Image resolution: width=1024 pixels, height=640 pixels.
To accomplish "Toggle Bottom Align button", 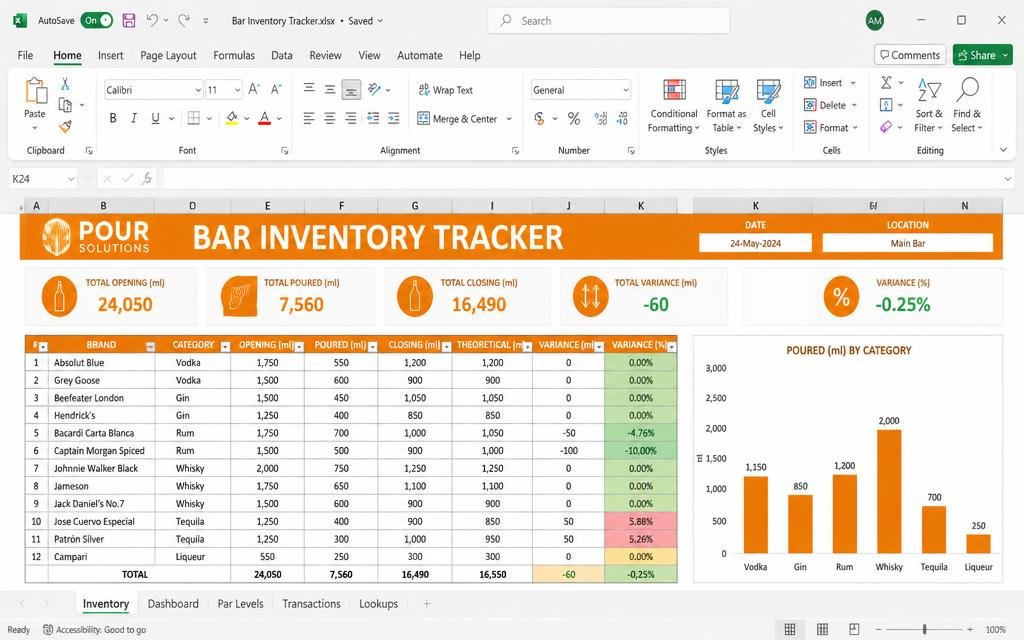I will point(351,89).
